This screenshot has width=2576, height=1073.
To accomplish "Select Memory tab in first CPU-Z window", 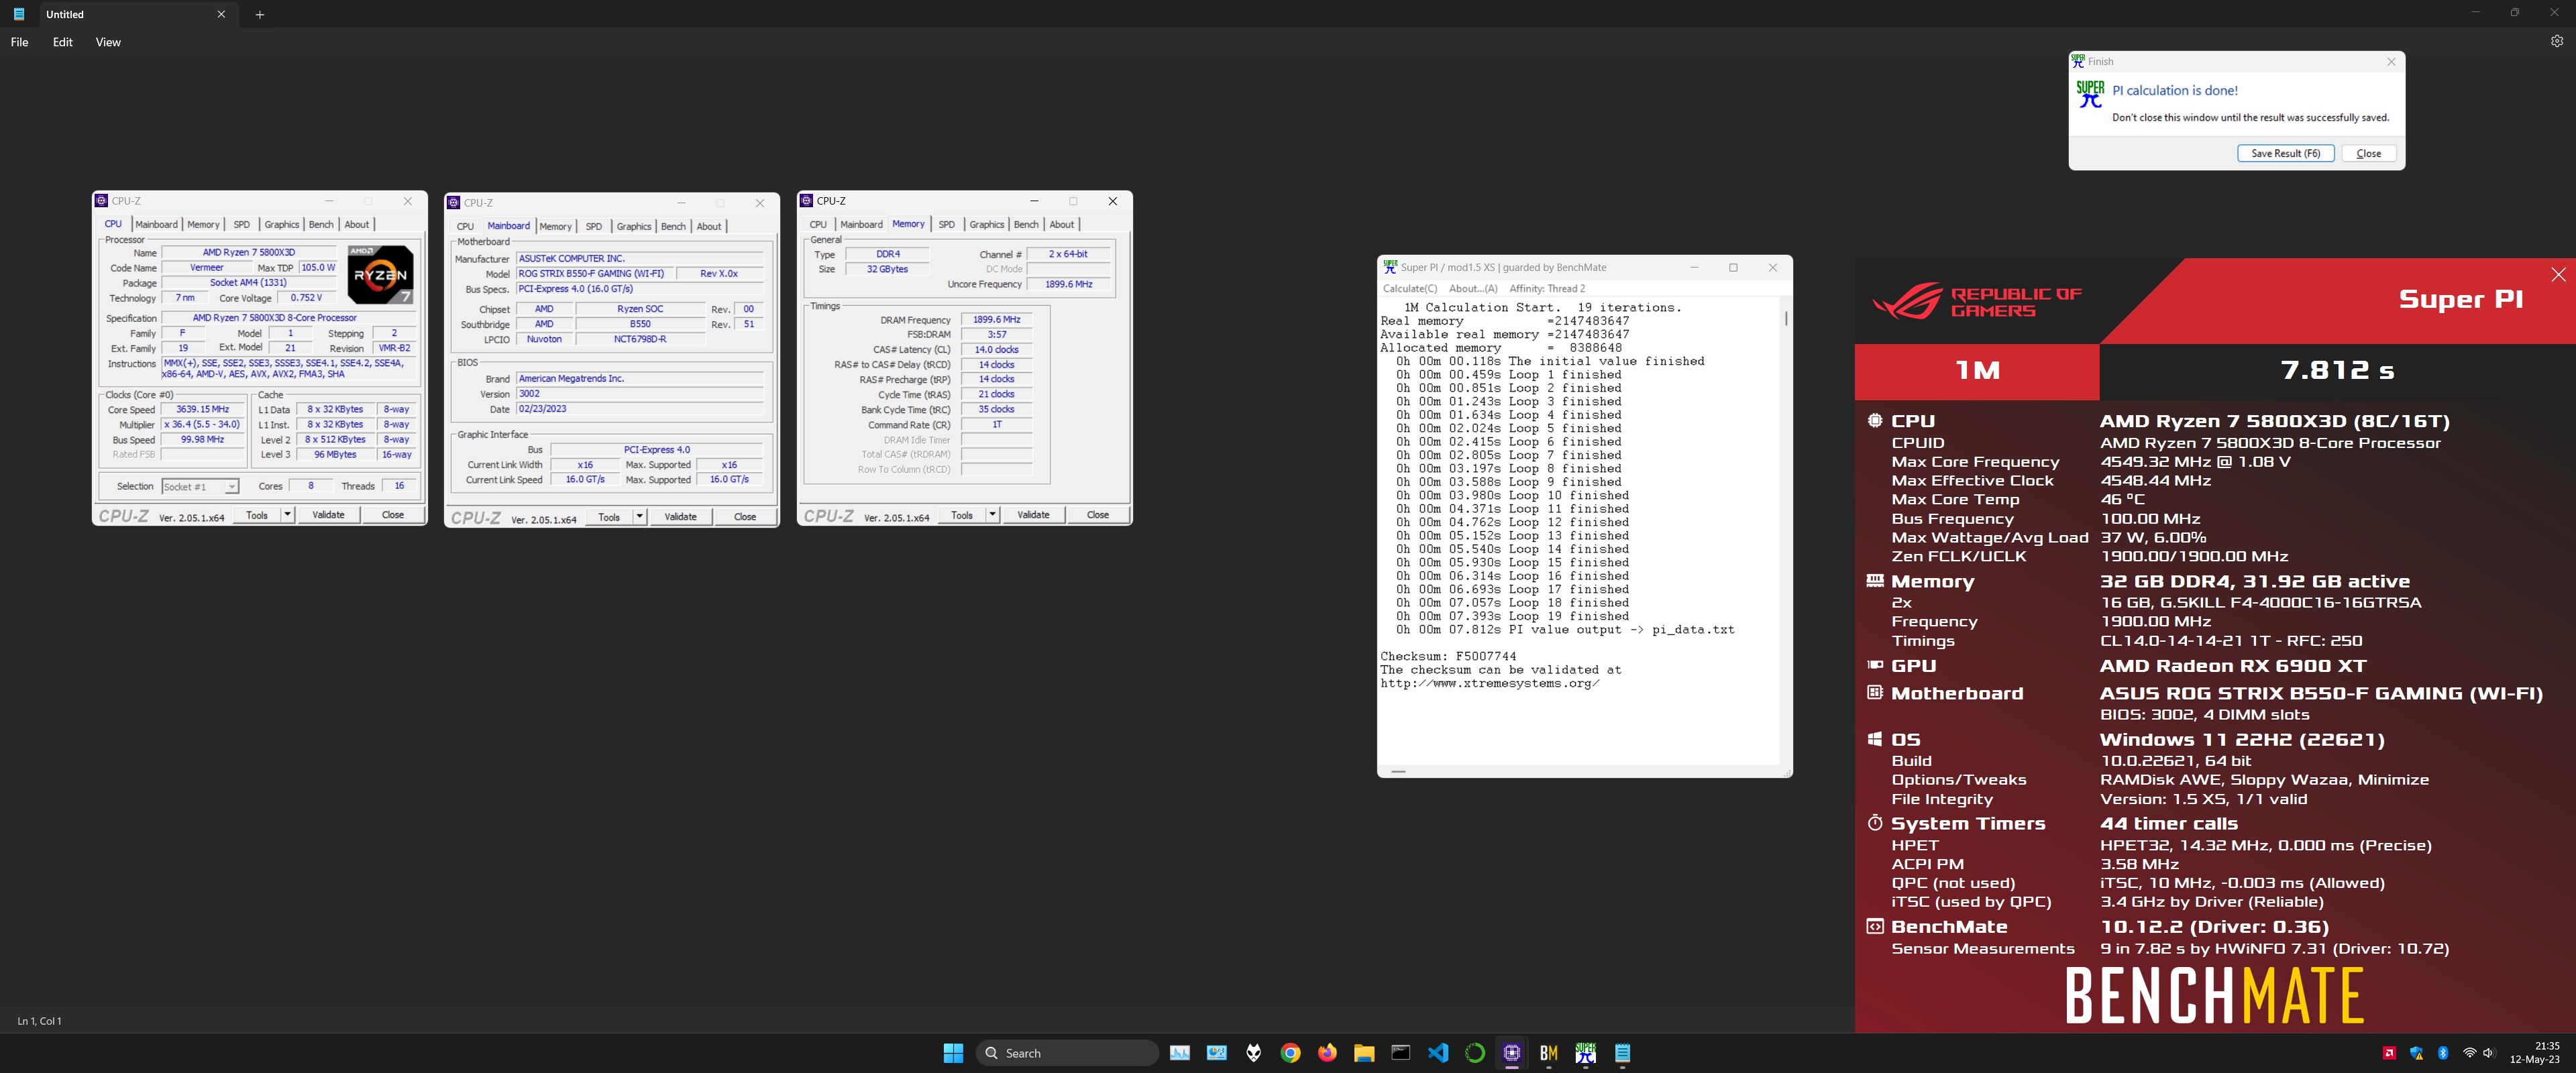I will click(x=203, y=224).
